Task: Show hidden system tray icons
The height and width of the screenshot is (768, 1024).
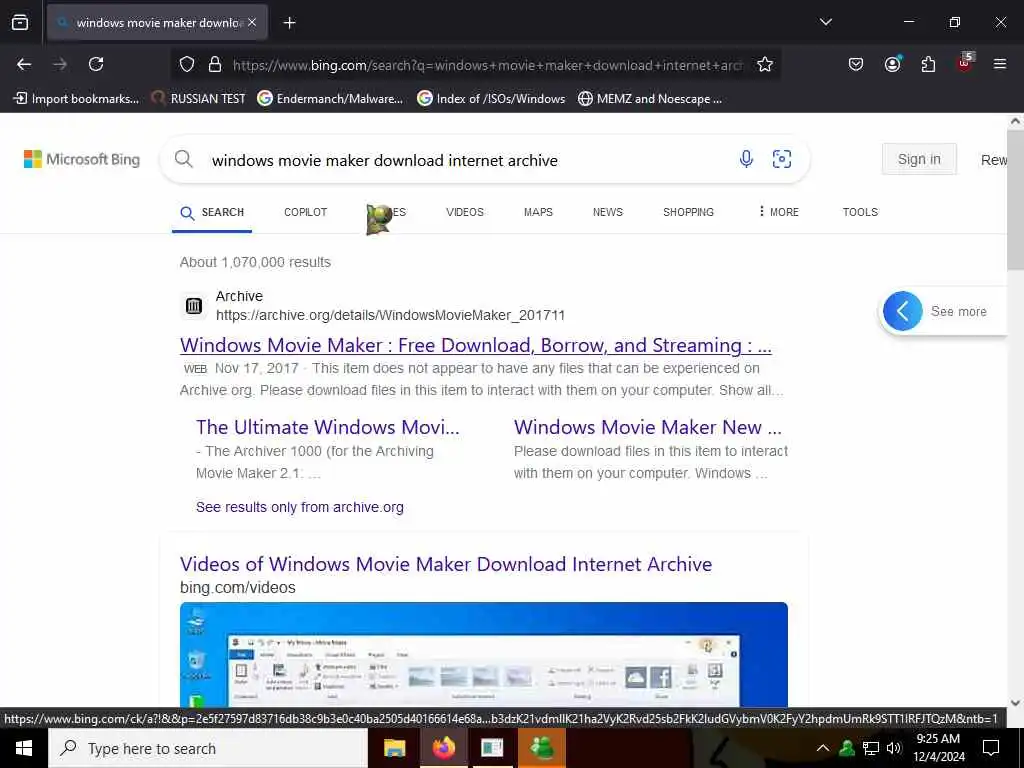Action: tap(823, 748)
